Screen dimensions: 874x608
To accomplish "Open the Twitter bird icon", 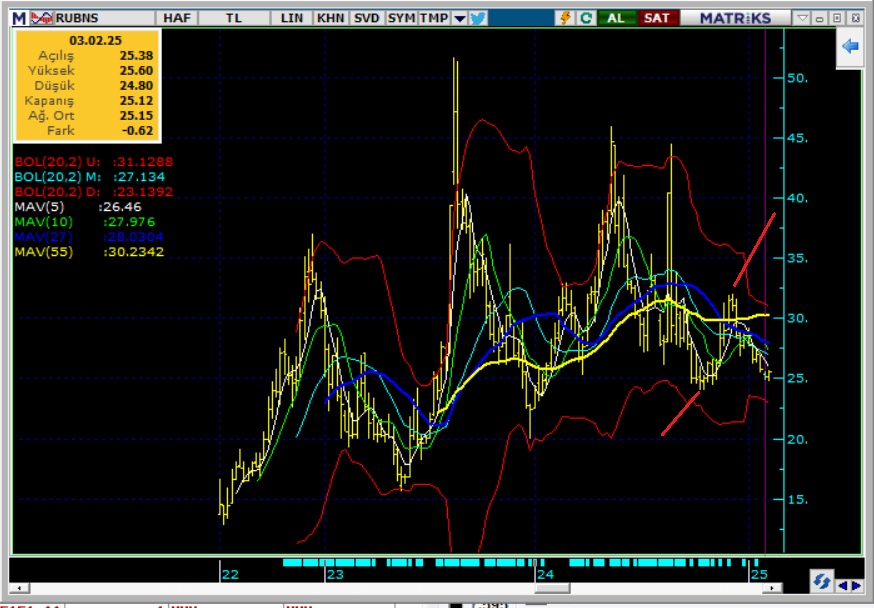I will tap(478, 18).
